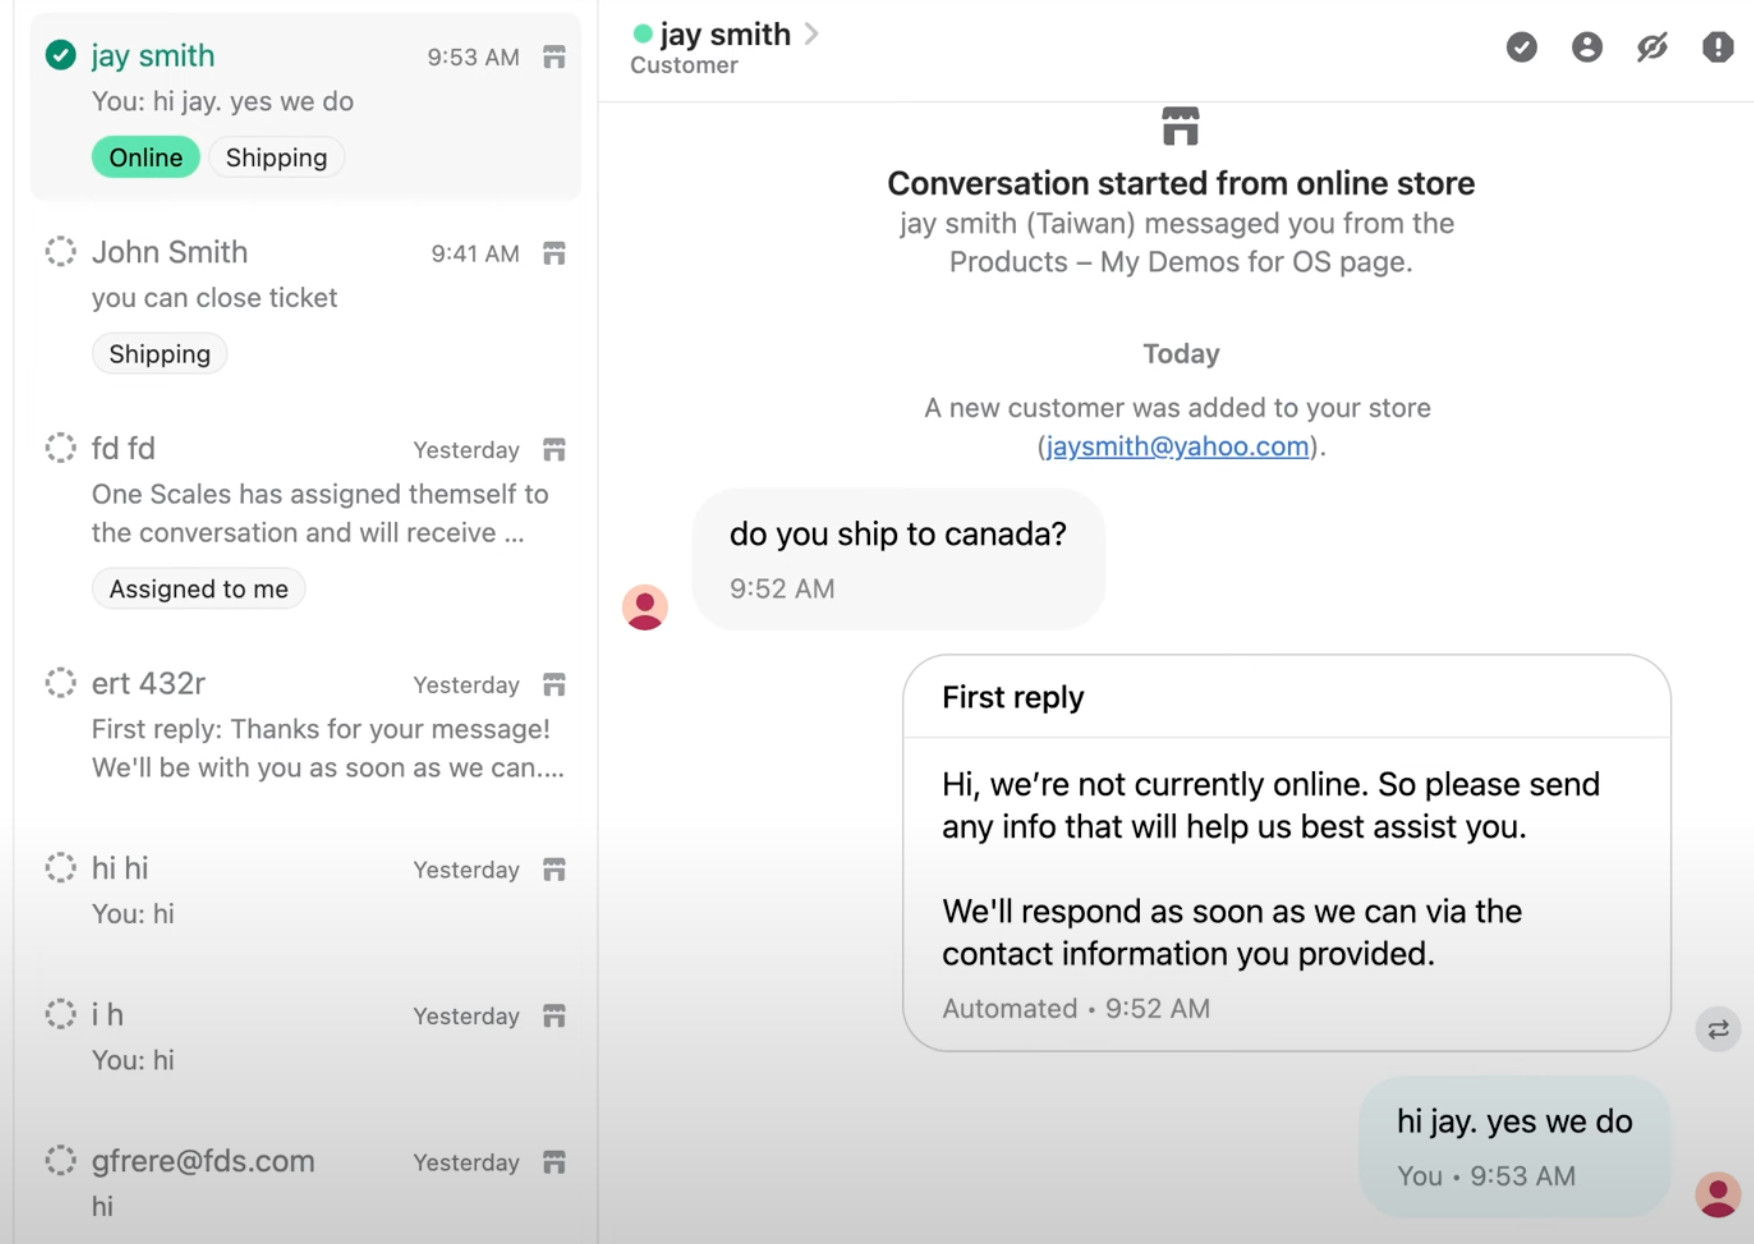Open the jaysmith@yahoo.com email link
1754x1244 pixels.
tap(1177, 446)
